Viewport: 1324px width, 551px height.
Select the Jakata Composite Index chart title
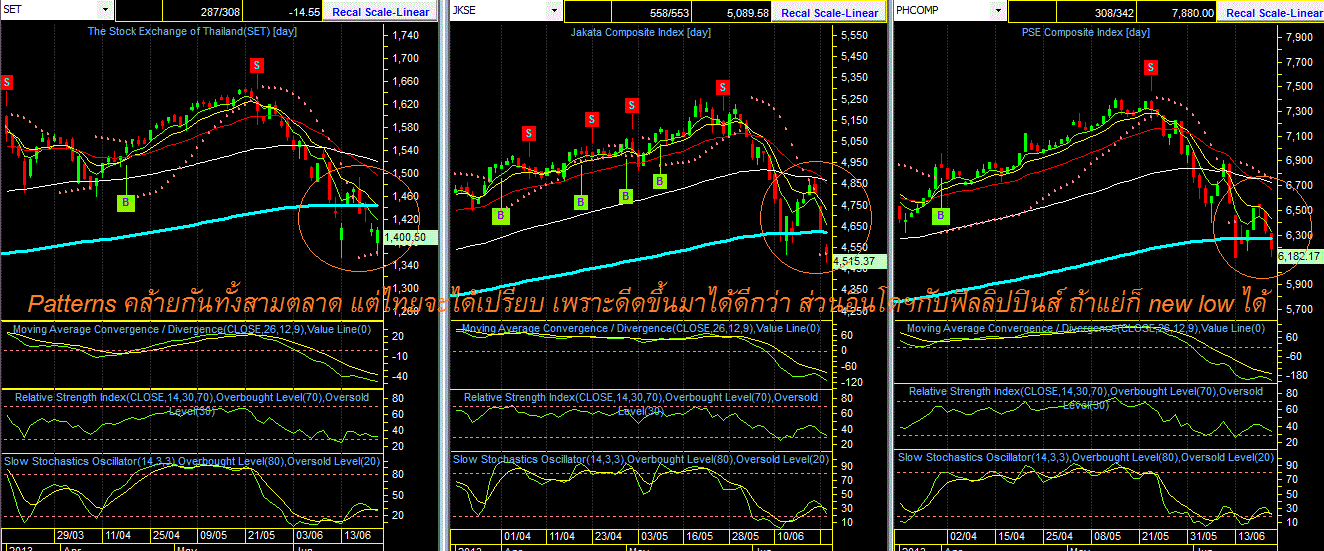pyautogui.click(x=640, y=33)
